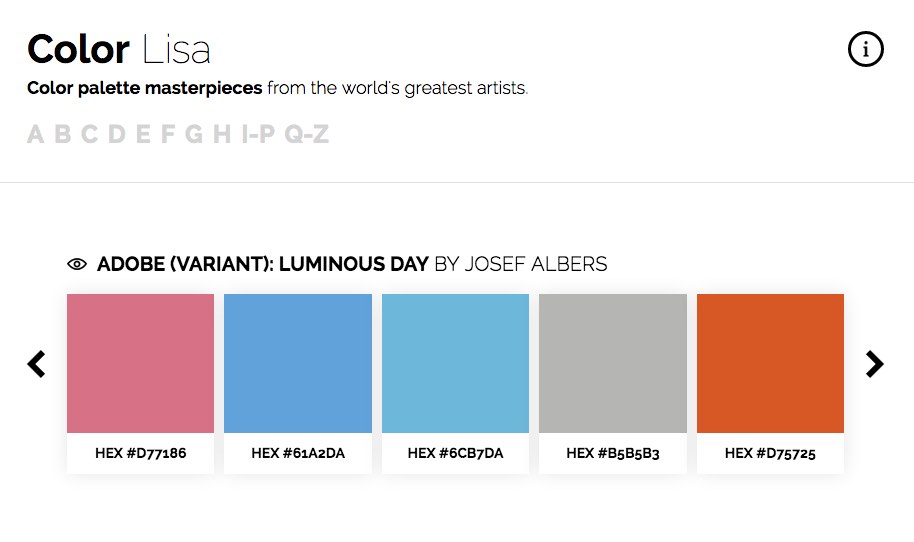
Task: Open the info circle icon
Action: tap(865, 48)
